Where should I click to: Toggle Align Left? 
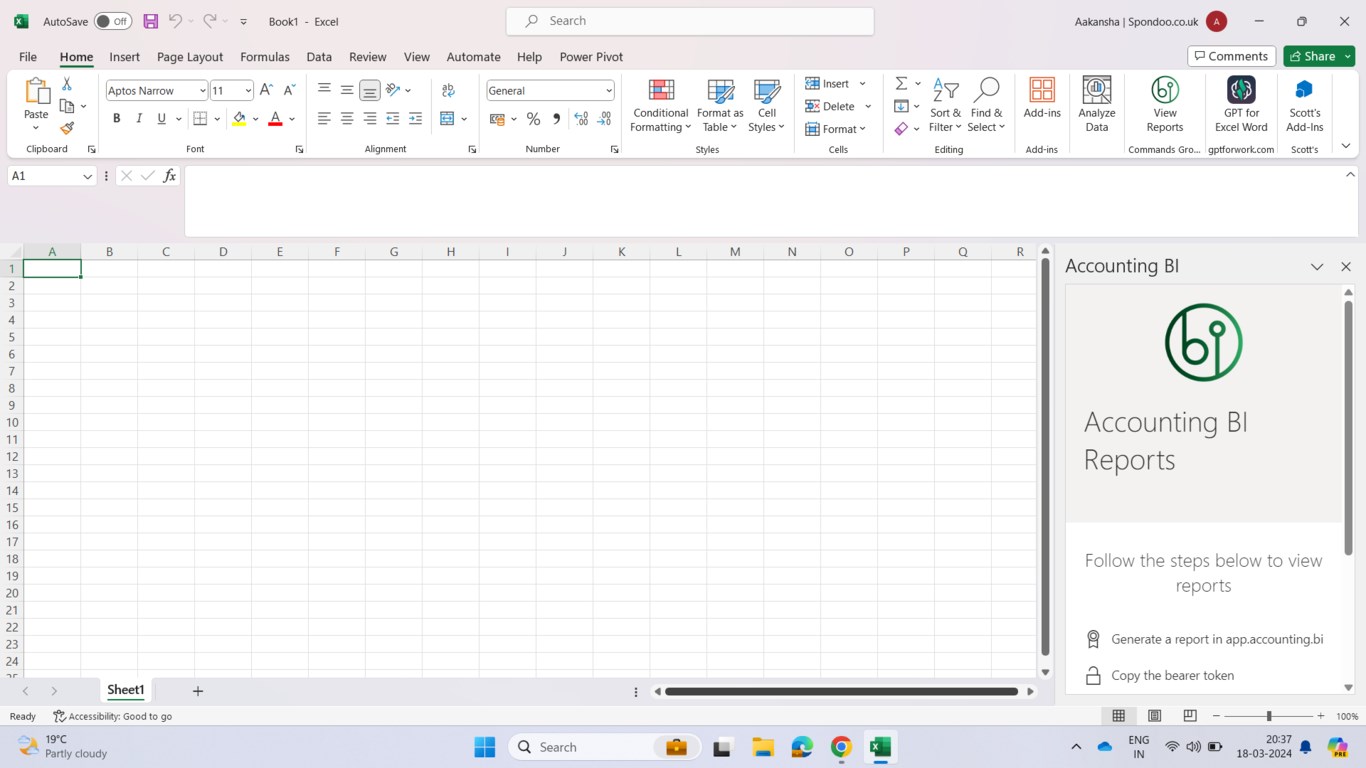click(x=324, y=119)
